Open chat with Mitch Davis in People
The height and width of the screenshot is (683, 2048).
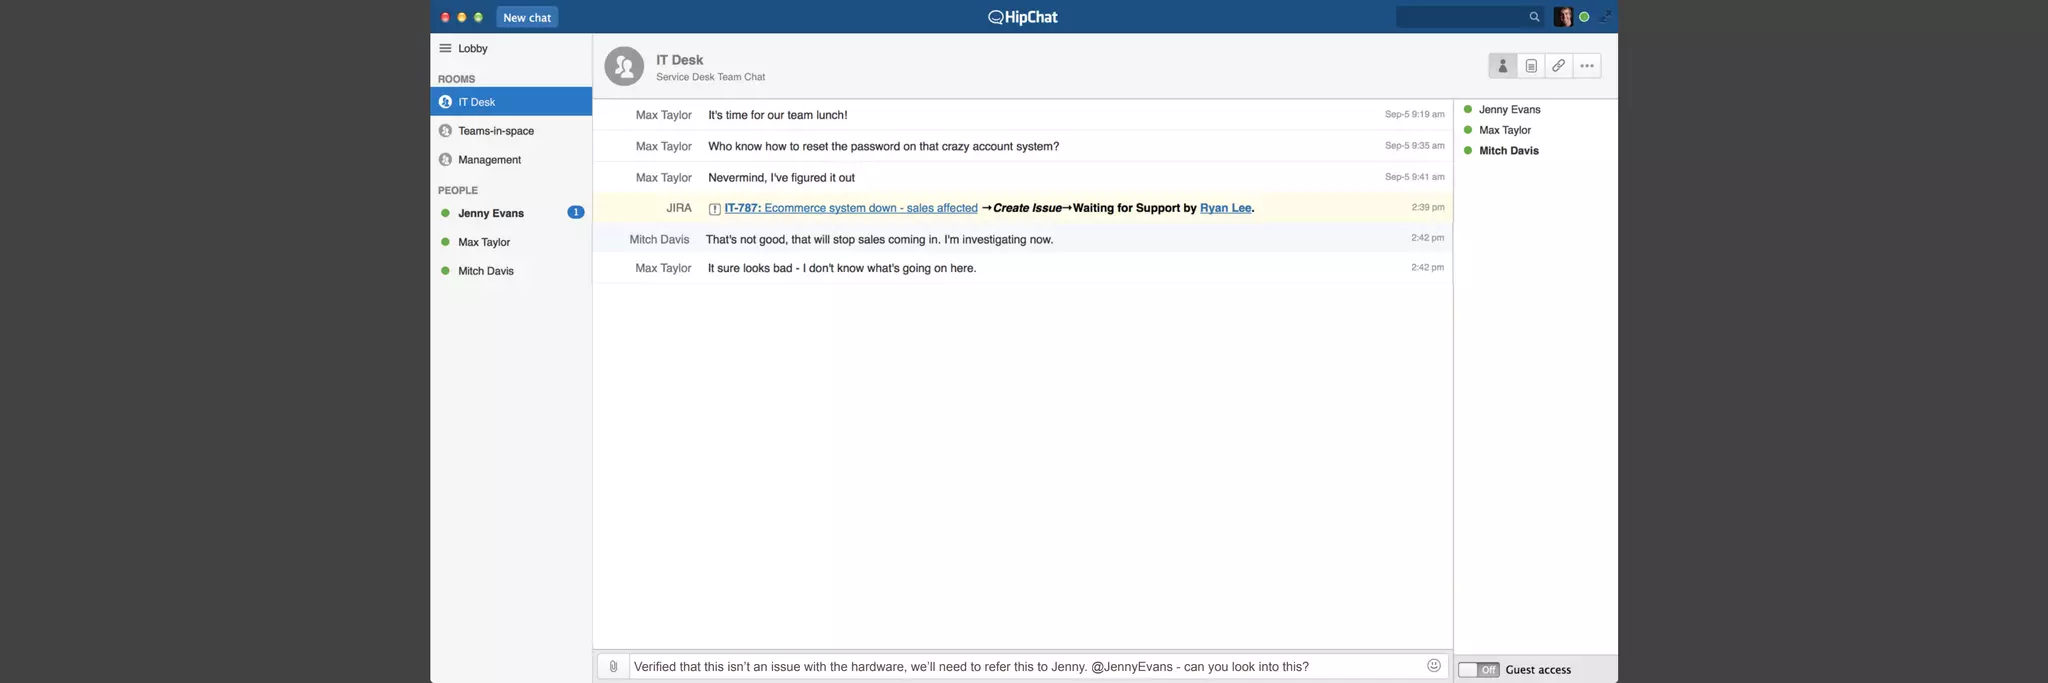coord(511,271)
